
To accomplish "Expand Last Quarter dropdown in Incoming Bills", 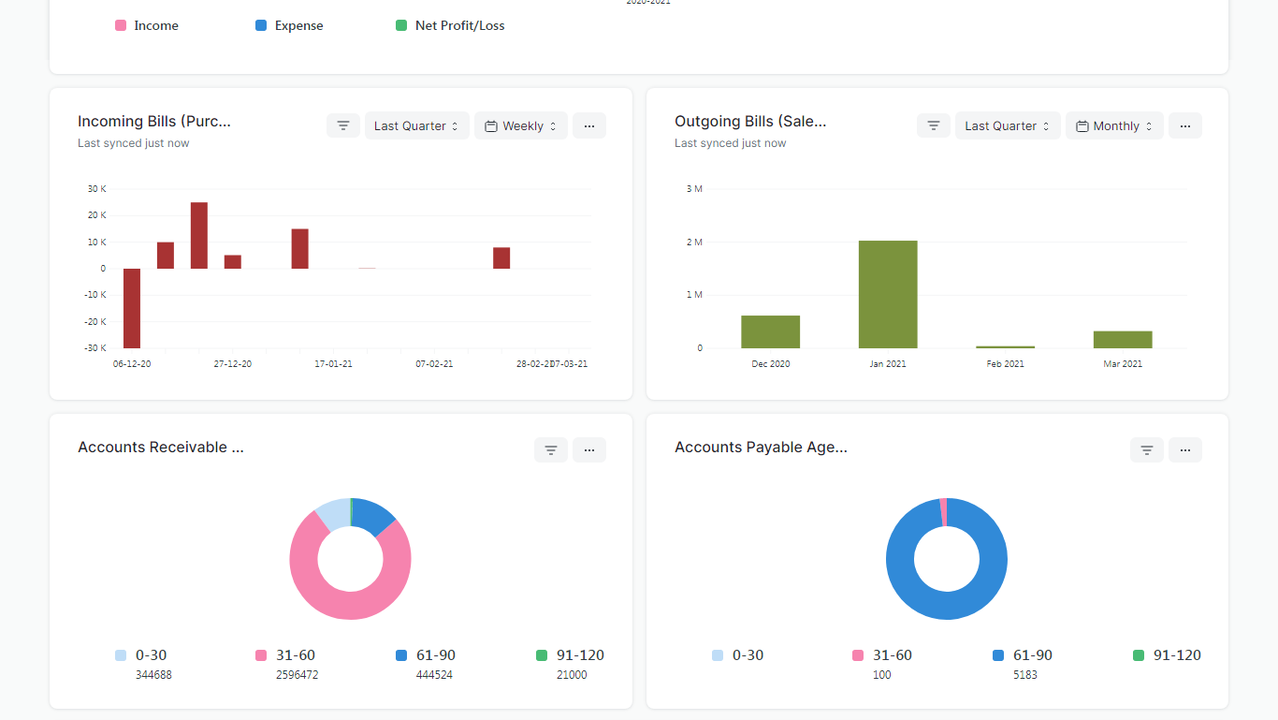I will (416, 126).
